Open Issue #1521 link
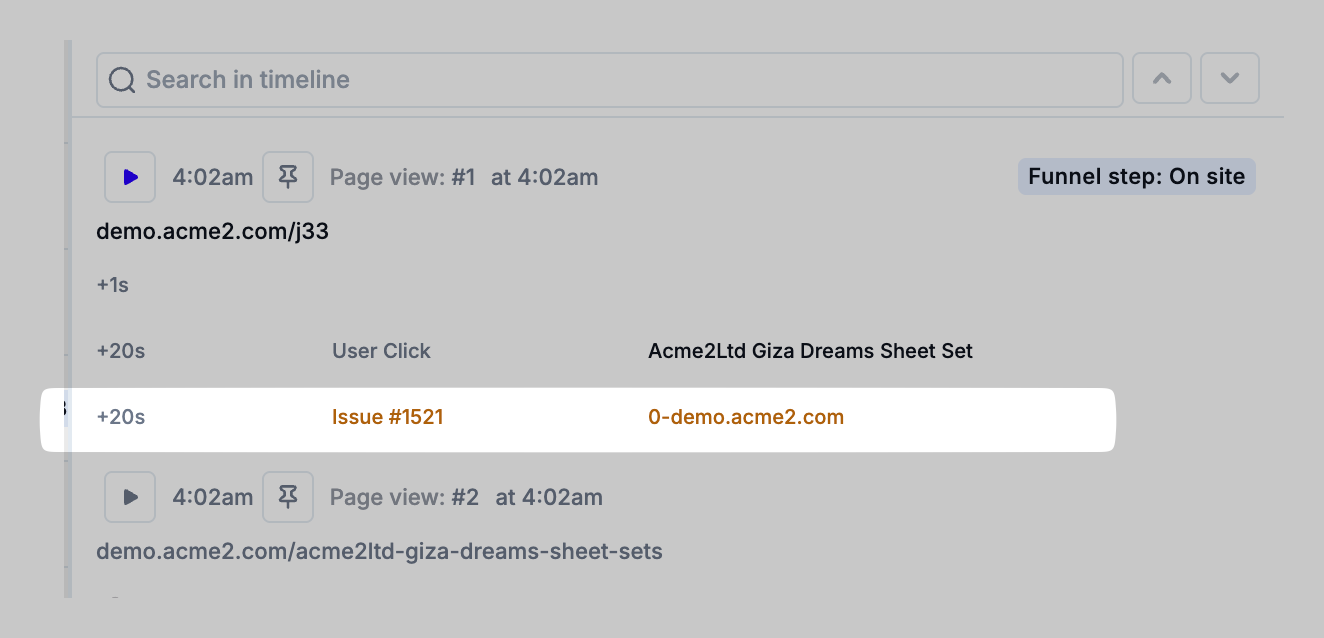The width and height of the screenshot is (1324, 638). (387, 417)
